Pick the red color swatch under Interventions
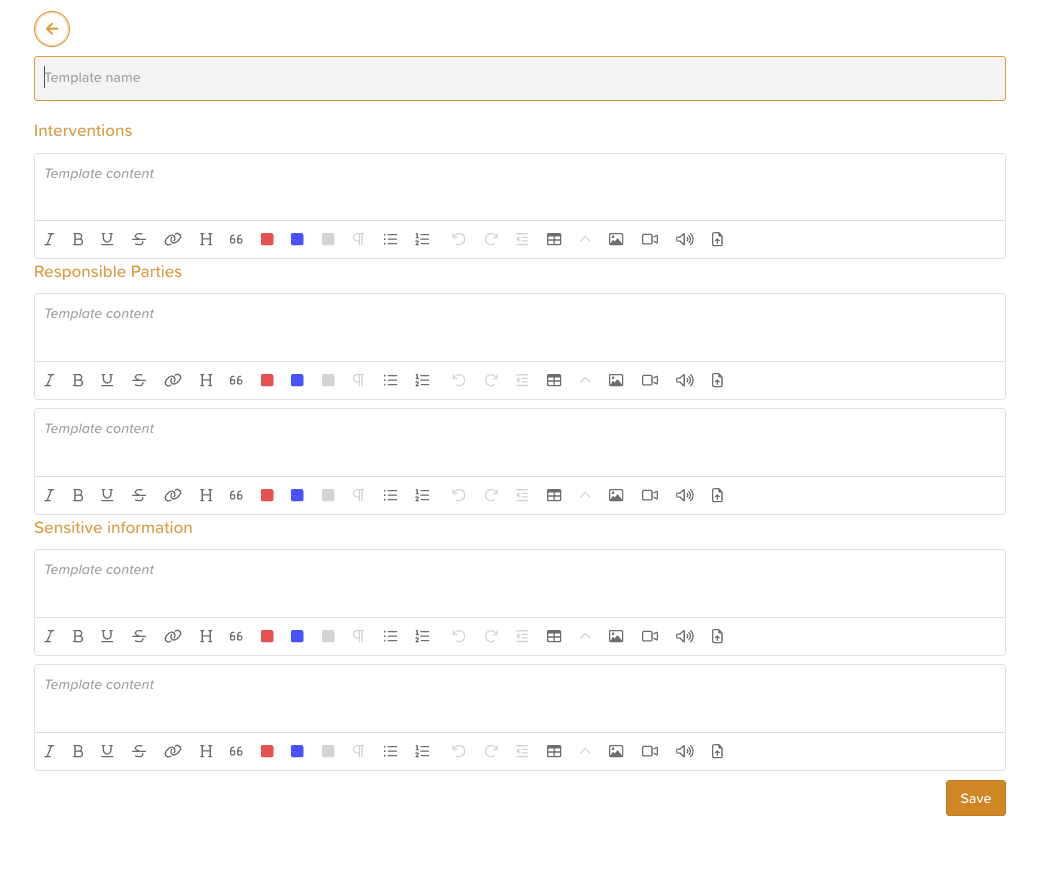Screen dimensions: 1055x873 pyautogui.click(x=267, y=239)
